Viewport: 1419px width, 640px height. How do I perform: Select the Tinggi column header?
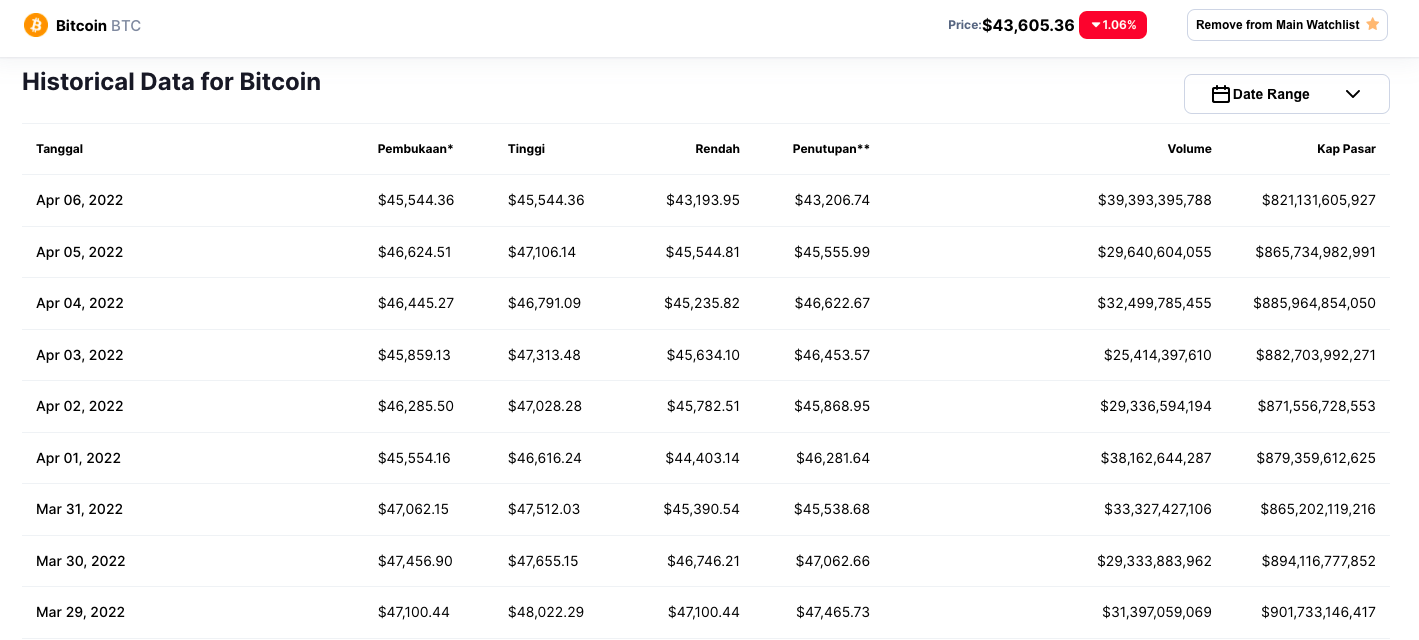(x=526, y=149)
